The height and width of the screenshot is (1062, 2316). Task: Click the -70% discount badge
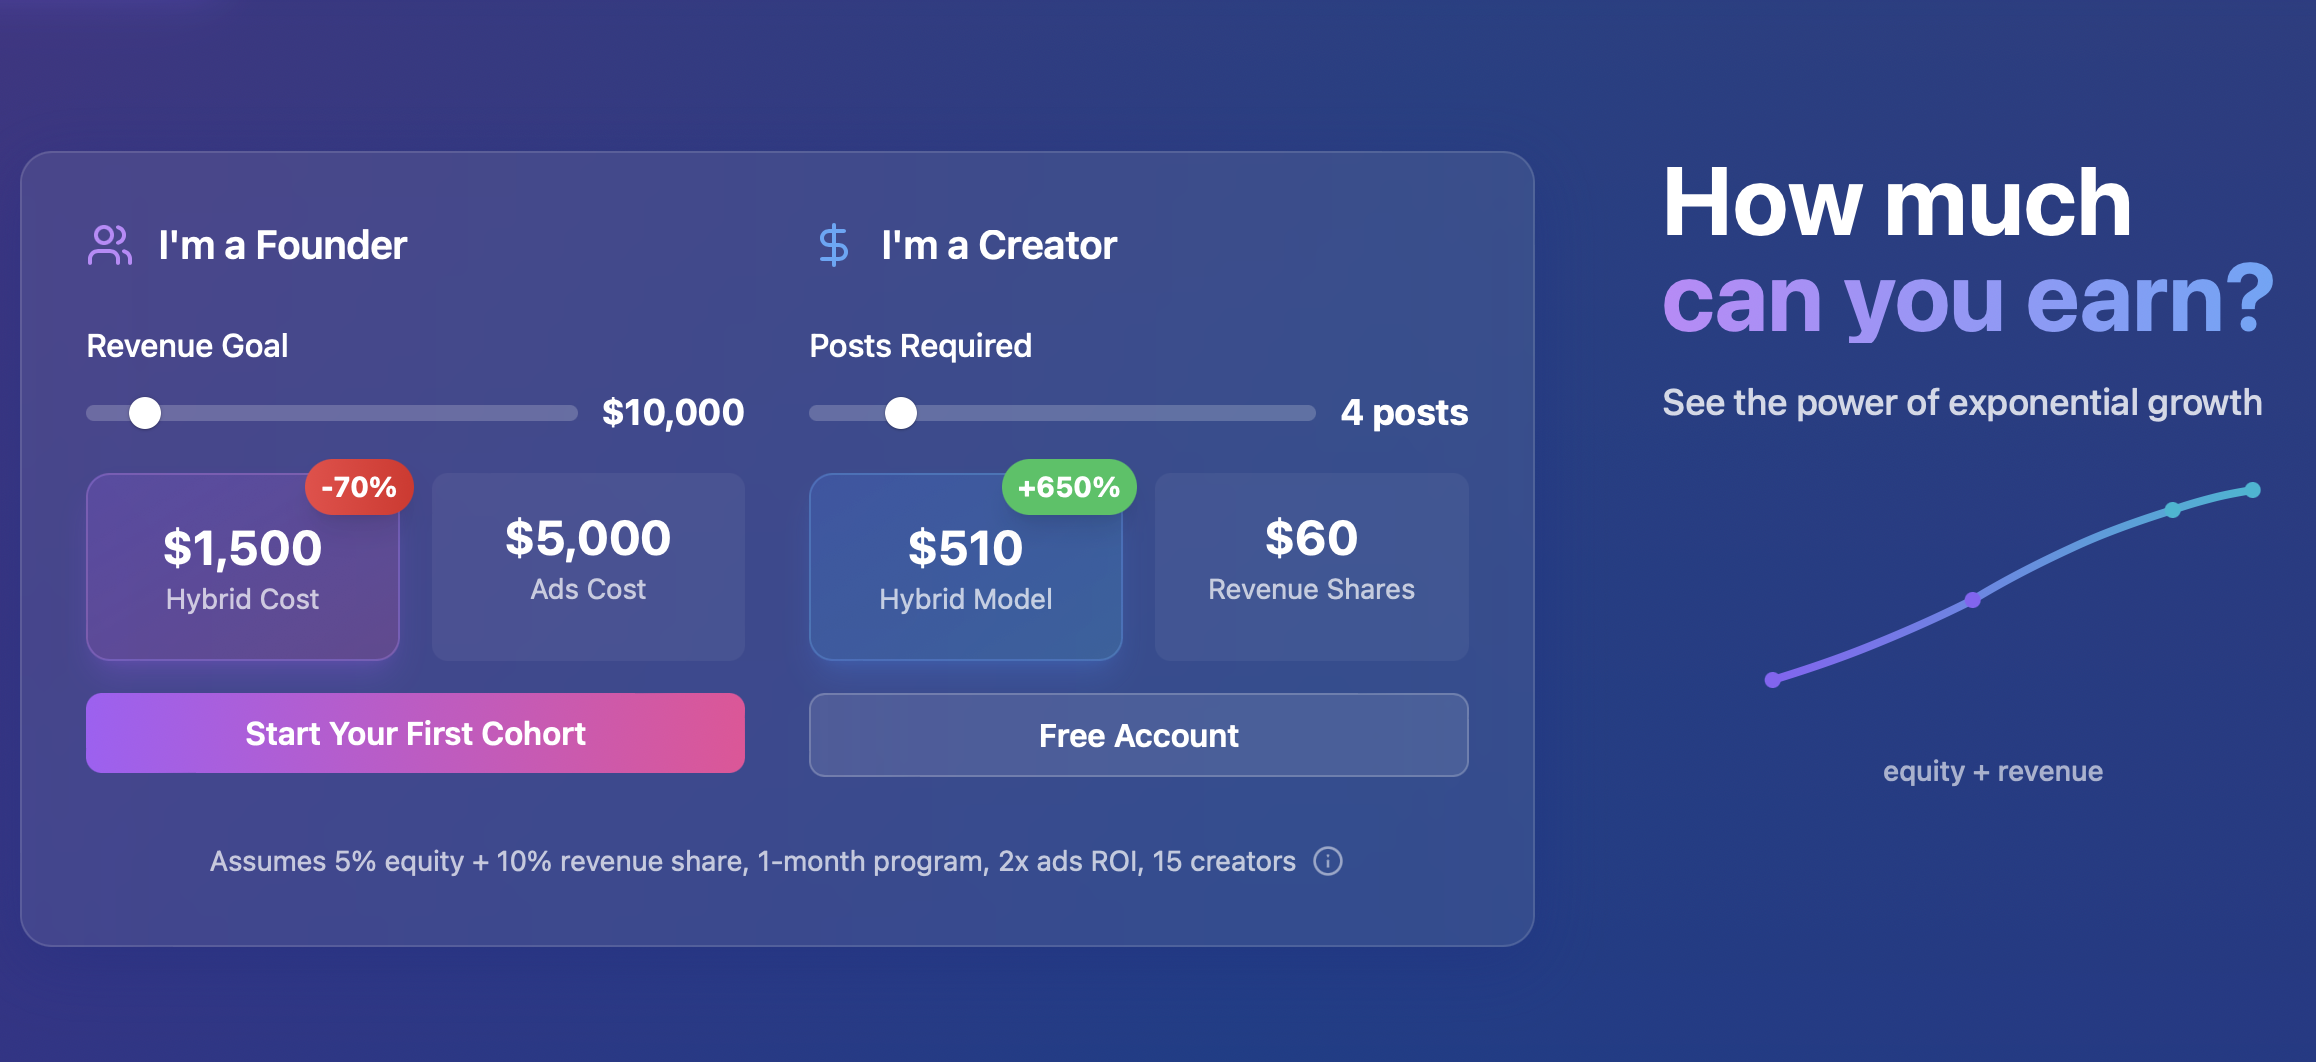click(x=360, y=487)
